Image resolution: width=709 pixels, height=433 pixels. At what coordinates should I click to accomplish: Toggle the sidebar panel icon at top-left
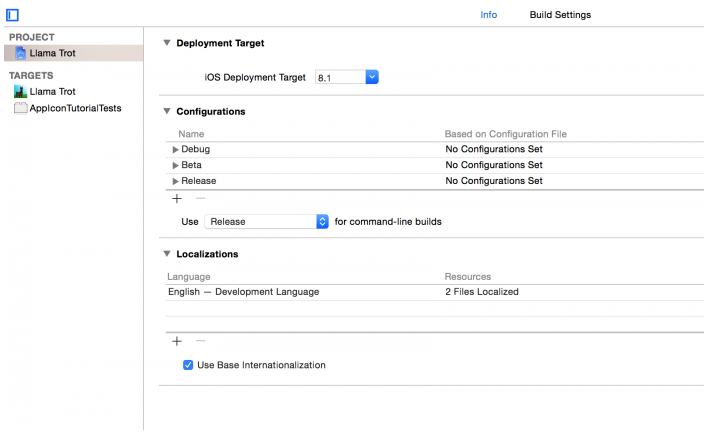(x=12, y=15)
